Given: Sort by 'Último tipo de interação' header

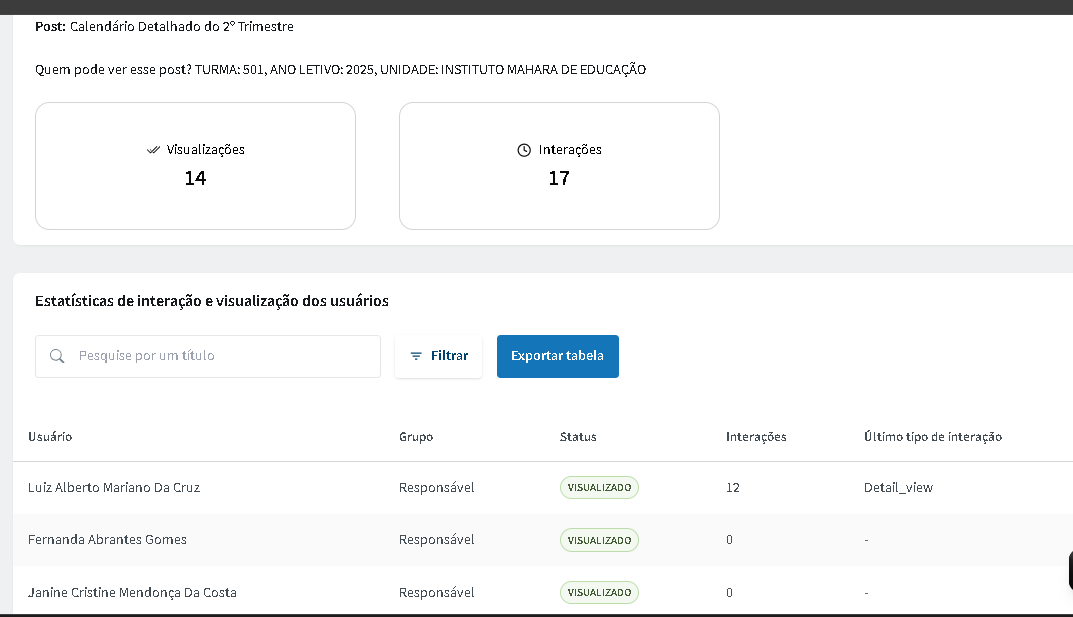Looking at the screenshot, I should tap(933, 436).
